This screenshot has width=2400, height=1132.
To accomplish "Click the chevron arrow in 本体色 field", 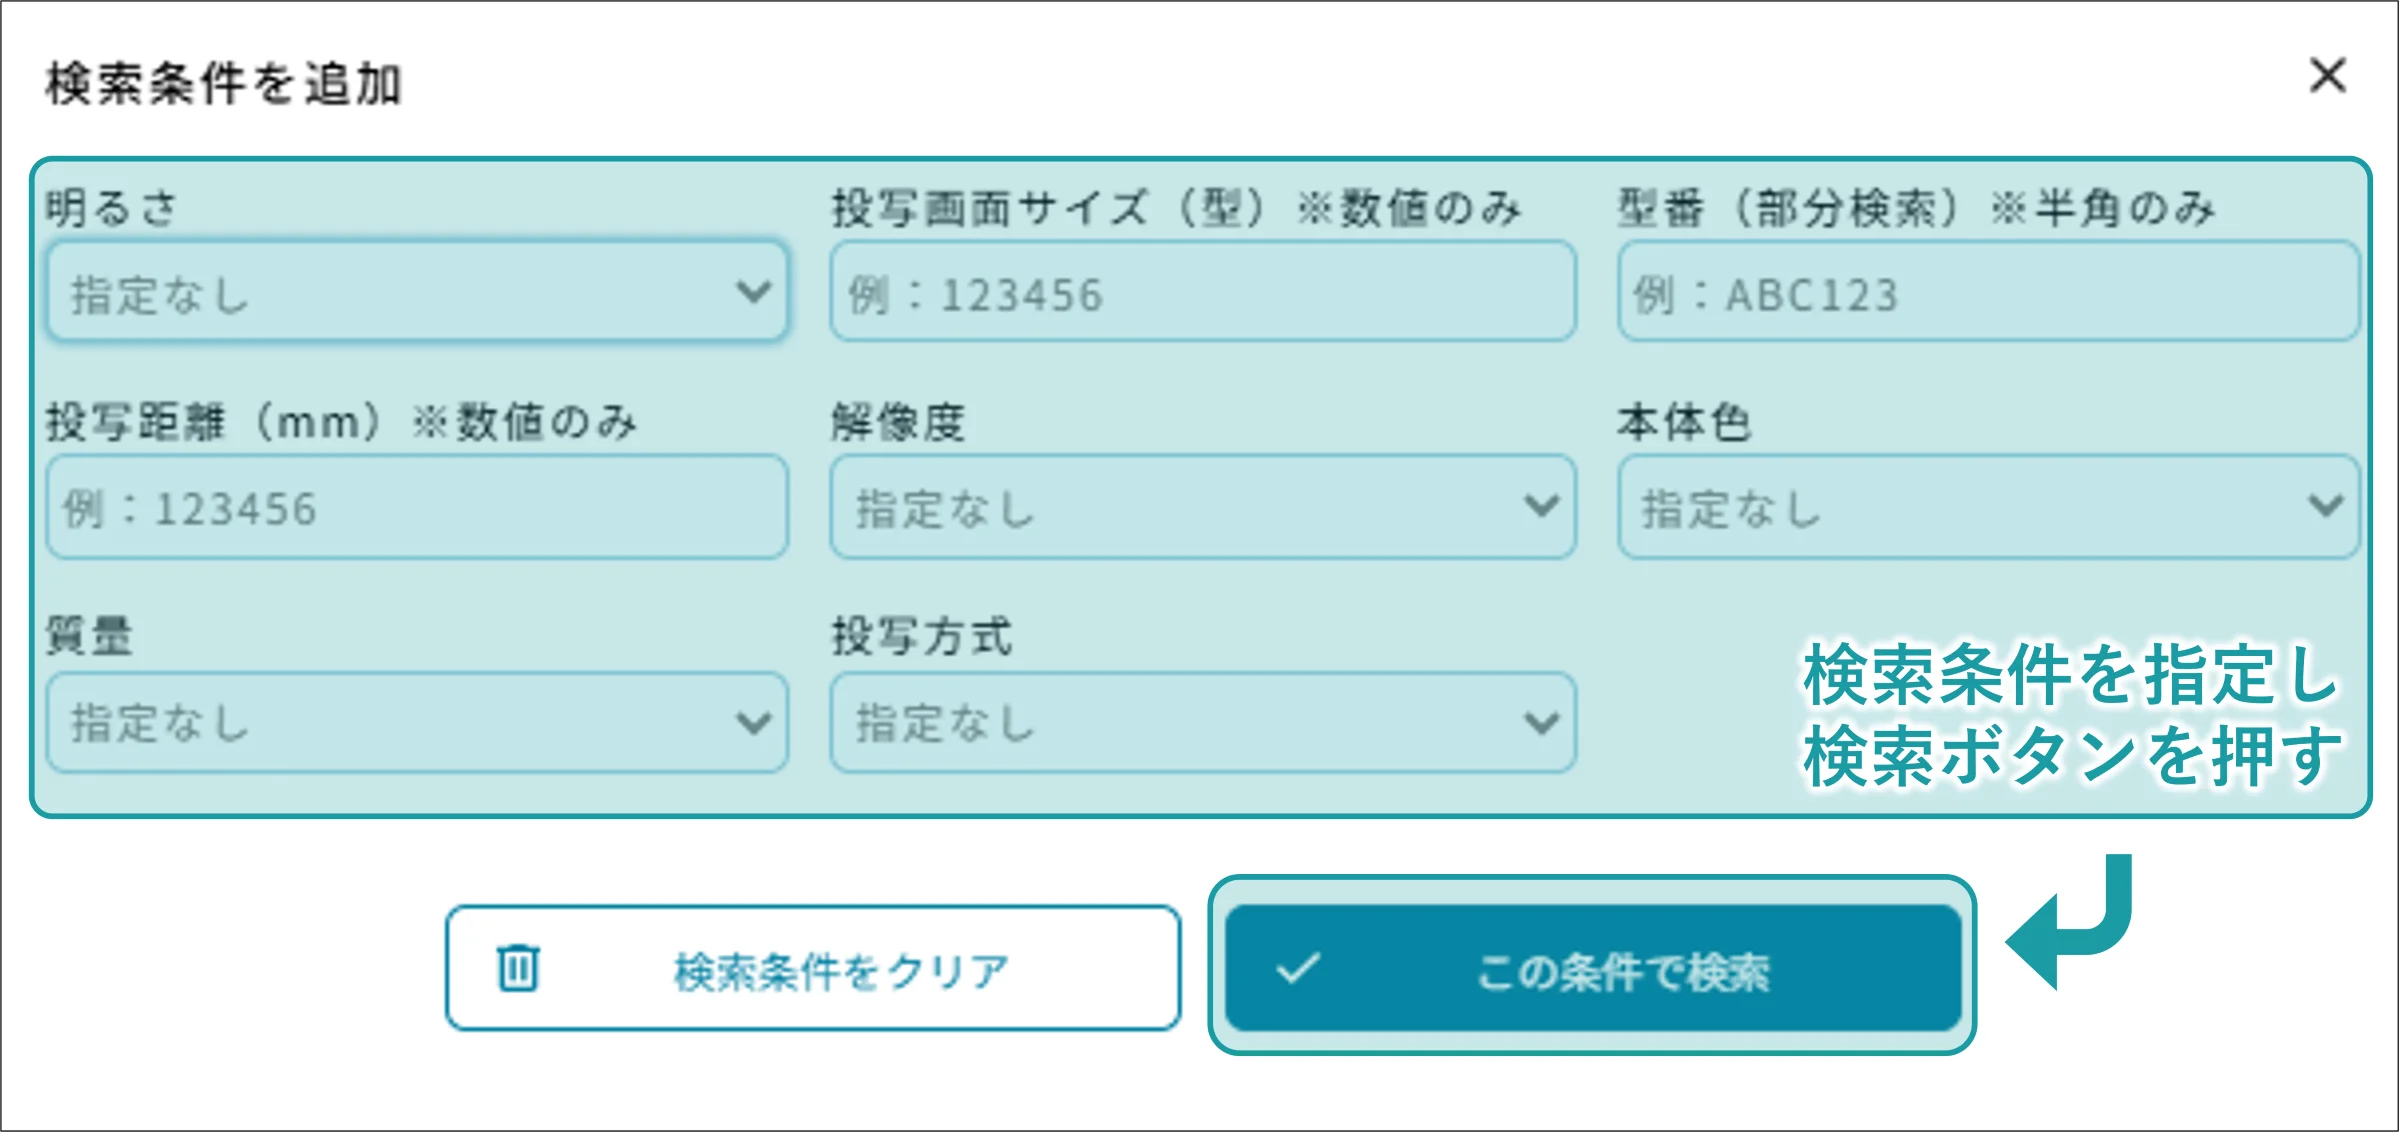I will [2326, 506].
